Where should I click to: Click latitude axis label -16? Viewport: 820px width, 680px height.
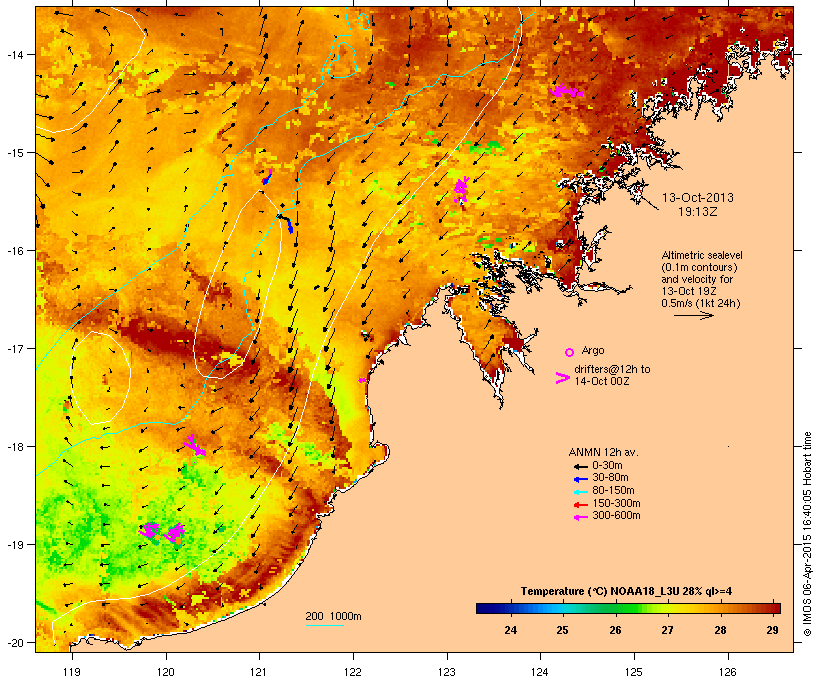click(14, 251)
